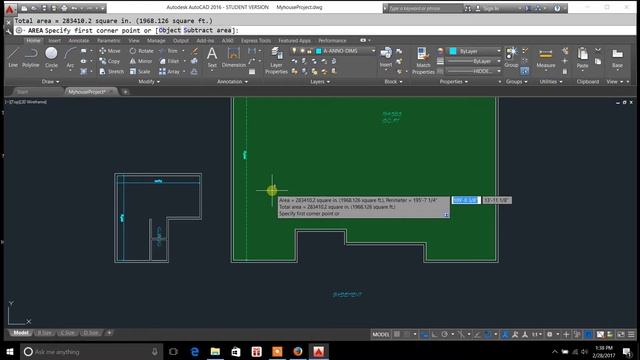Viewport: 640px width, 360px height.
Task: Click the cyan A-ANNO-DIMS layer color swatch
Action: pyautogui.click(x=319, y=51)
